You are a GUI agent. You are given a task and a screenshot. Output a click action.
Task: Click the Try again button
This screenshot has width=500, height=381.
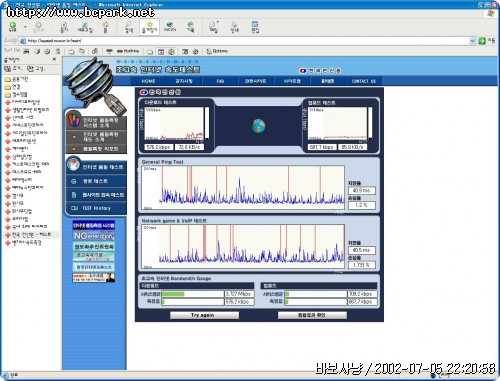click(204, 315)
